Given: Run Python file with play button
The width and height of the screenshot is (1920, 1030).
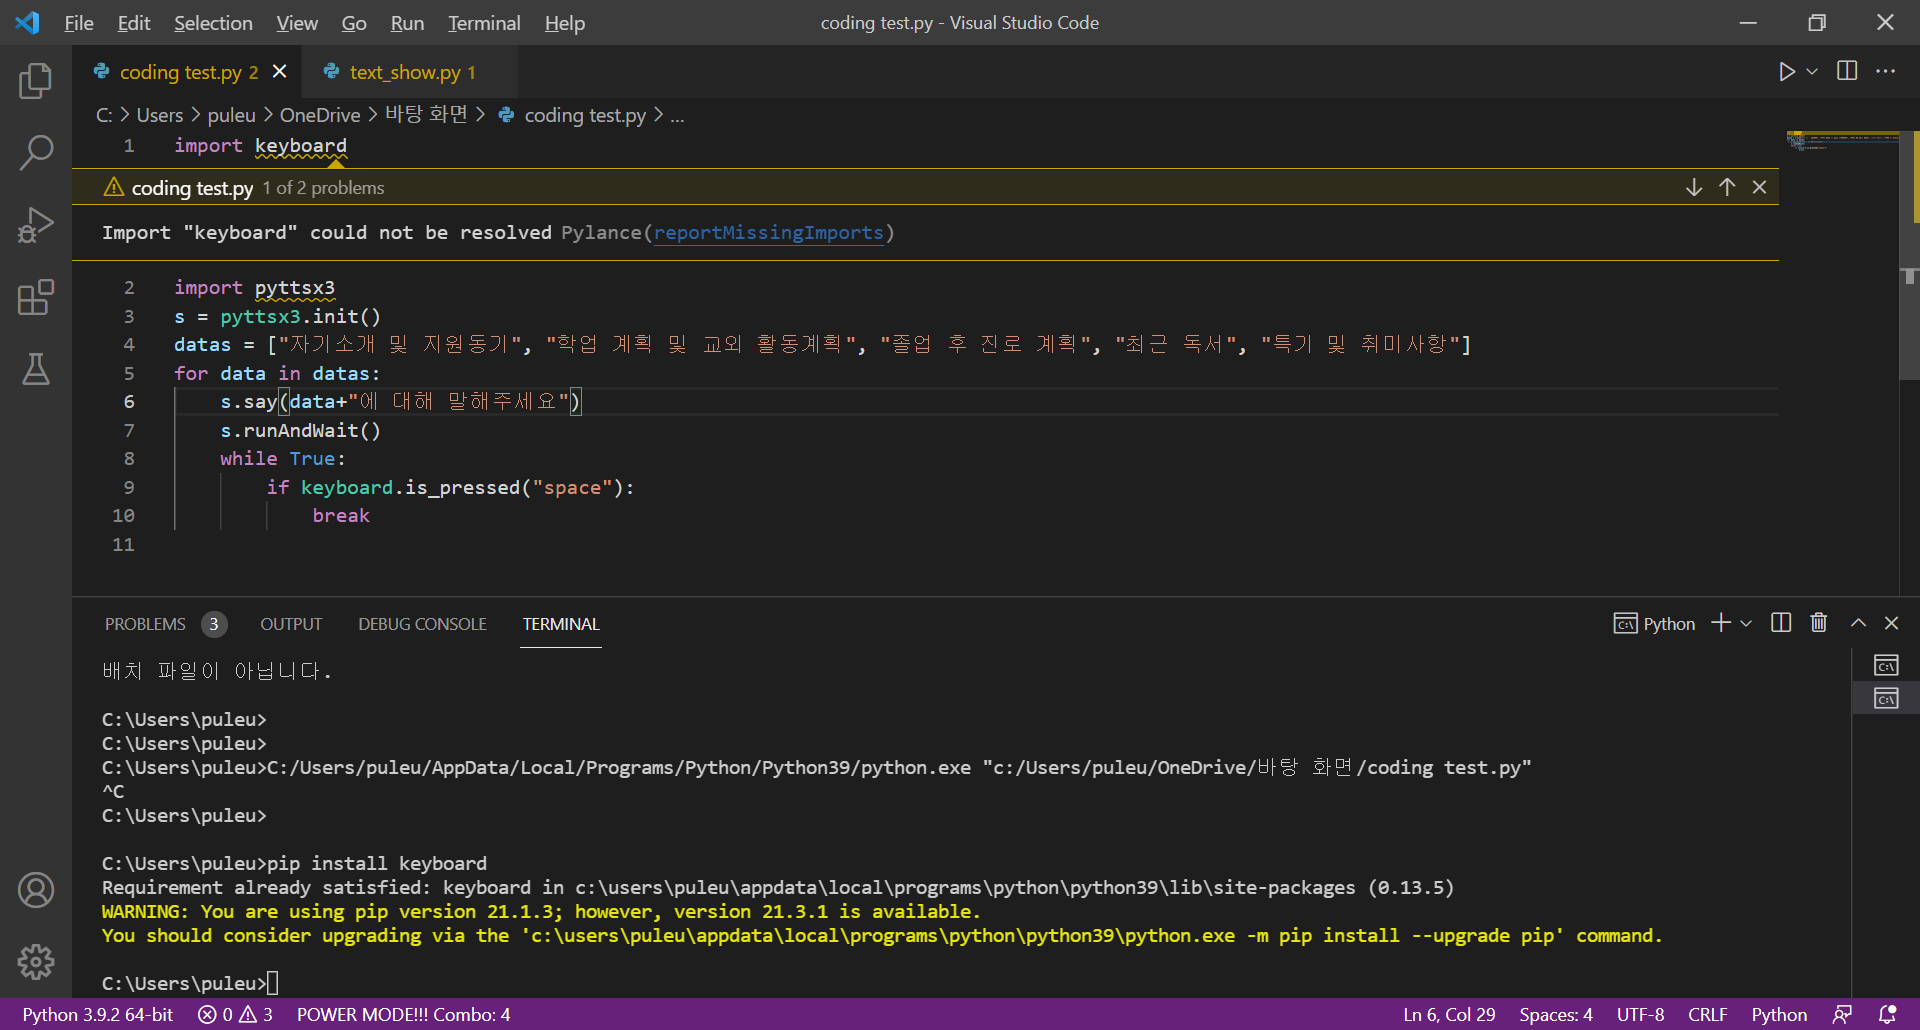Looking at the screenshot, I should pyautogui.click(x=1786, y=71).
